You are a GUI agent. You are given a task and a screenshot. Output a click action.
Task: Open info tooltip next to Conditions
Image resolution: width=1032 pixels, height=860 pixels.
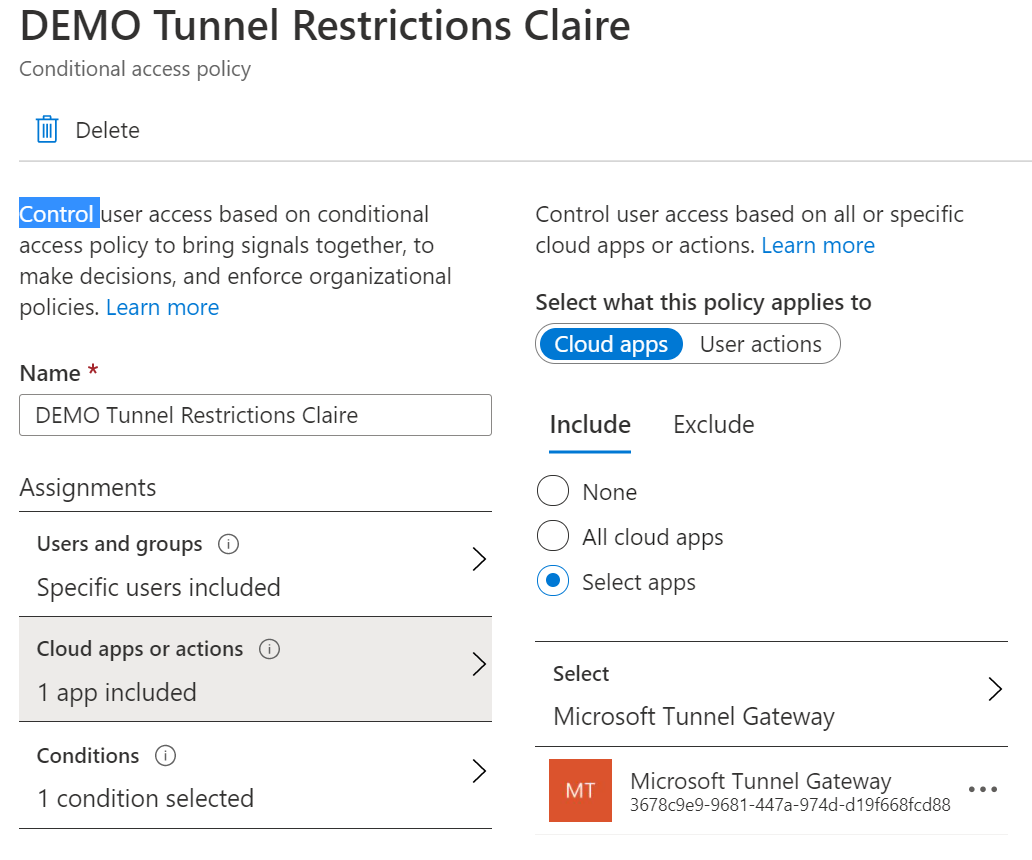pyautogui.click(x=165, y=755)
